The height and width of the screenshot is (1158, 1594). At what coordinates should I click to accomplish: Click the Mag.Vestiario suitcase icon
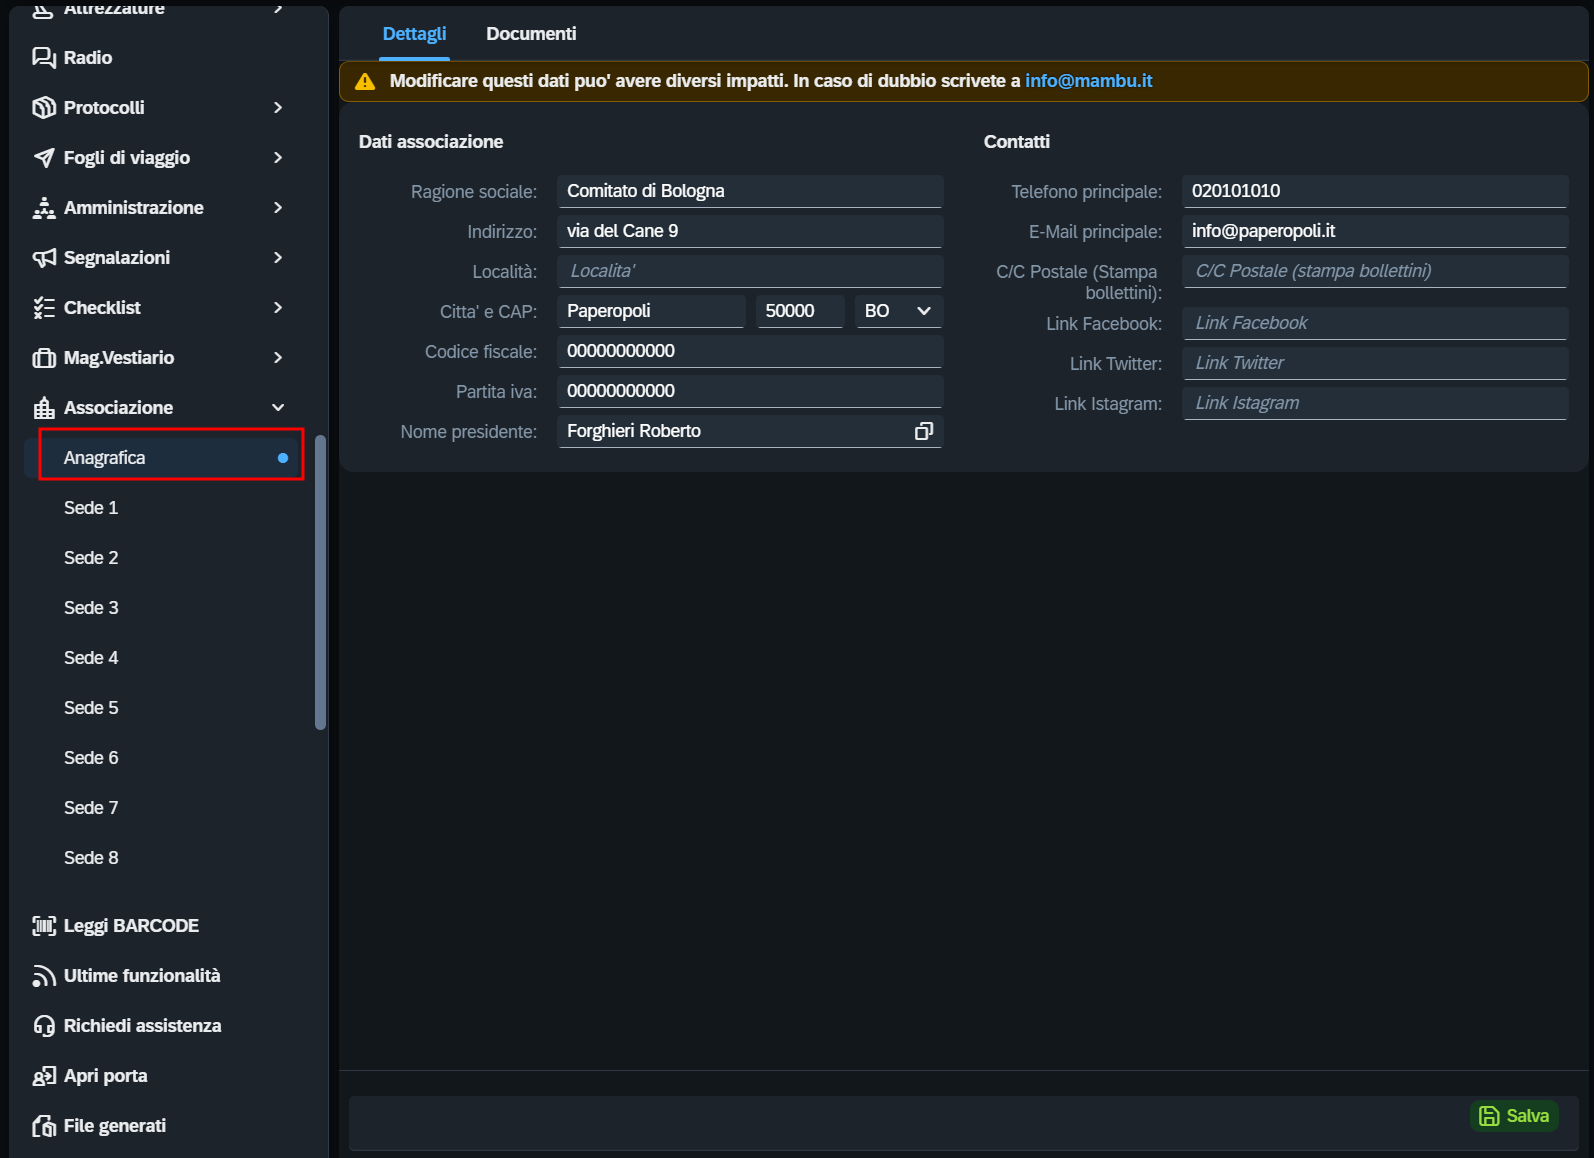pos(44,357)
